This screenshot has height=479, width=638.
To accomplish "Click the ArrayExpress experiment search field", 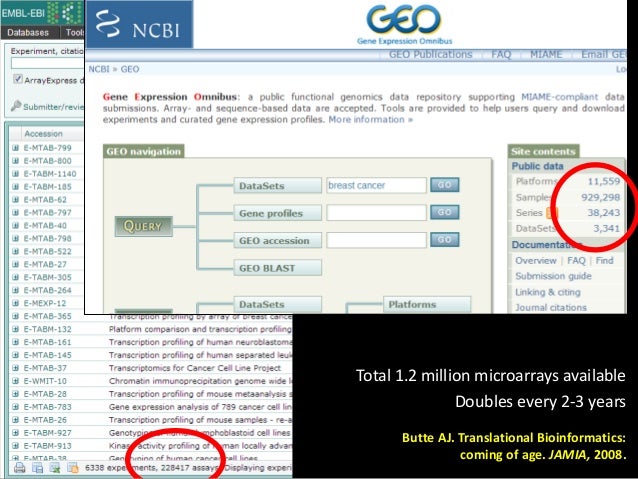I will (x=47, y=63).
